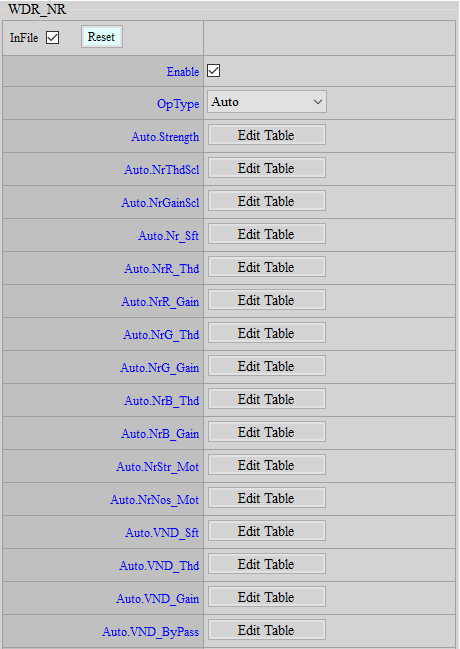This screenshot has height=649, width=460.
Task: Toggle the InFile checkbox
Action: click(52, 38)
